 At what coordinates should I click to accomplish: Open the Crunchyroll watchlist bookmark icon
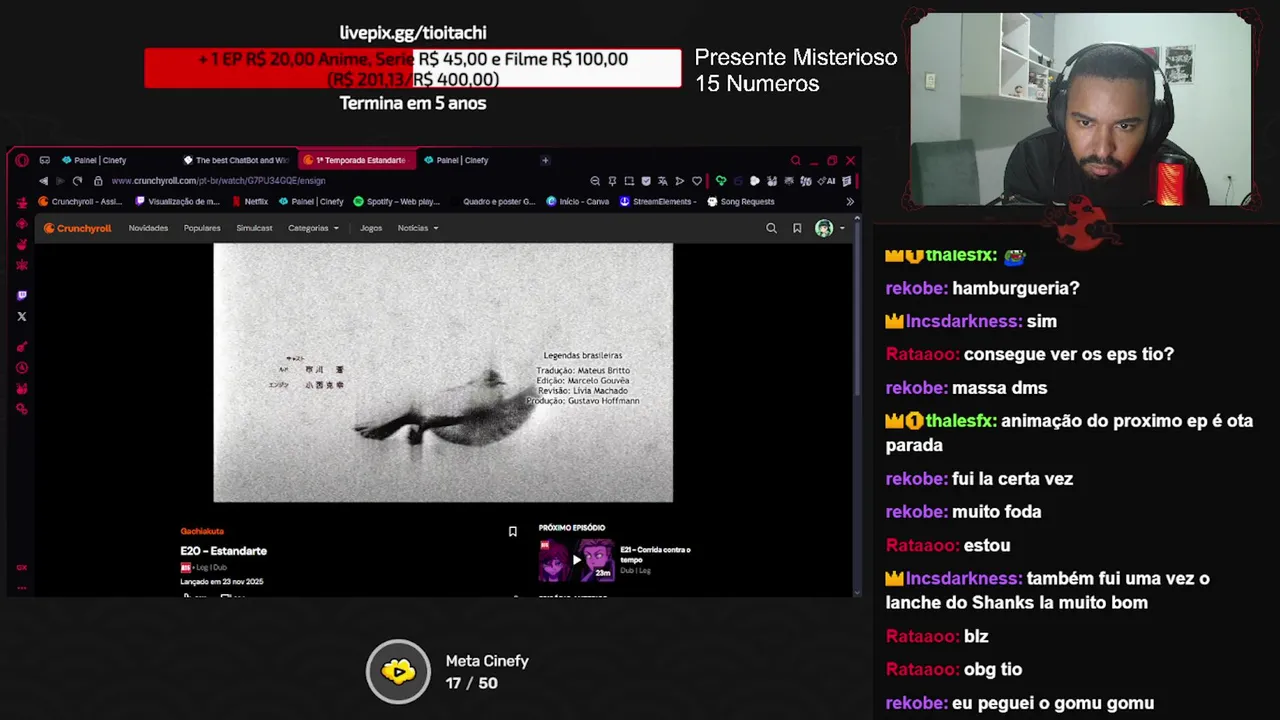pyautogui.click(x=797, y=228)
